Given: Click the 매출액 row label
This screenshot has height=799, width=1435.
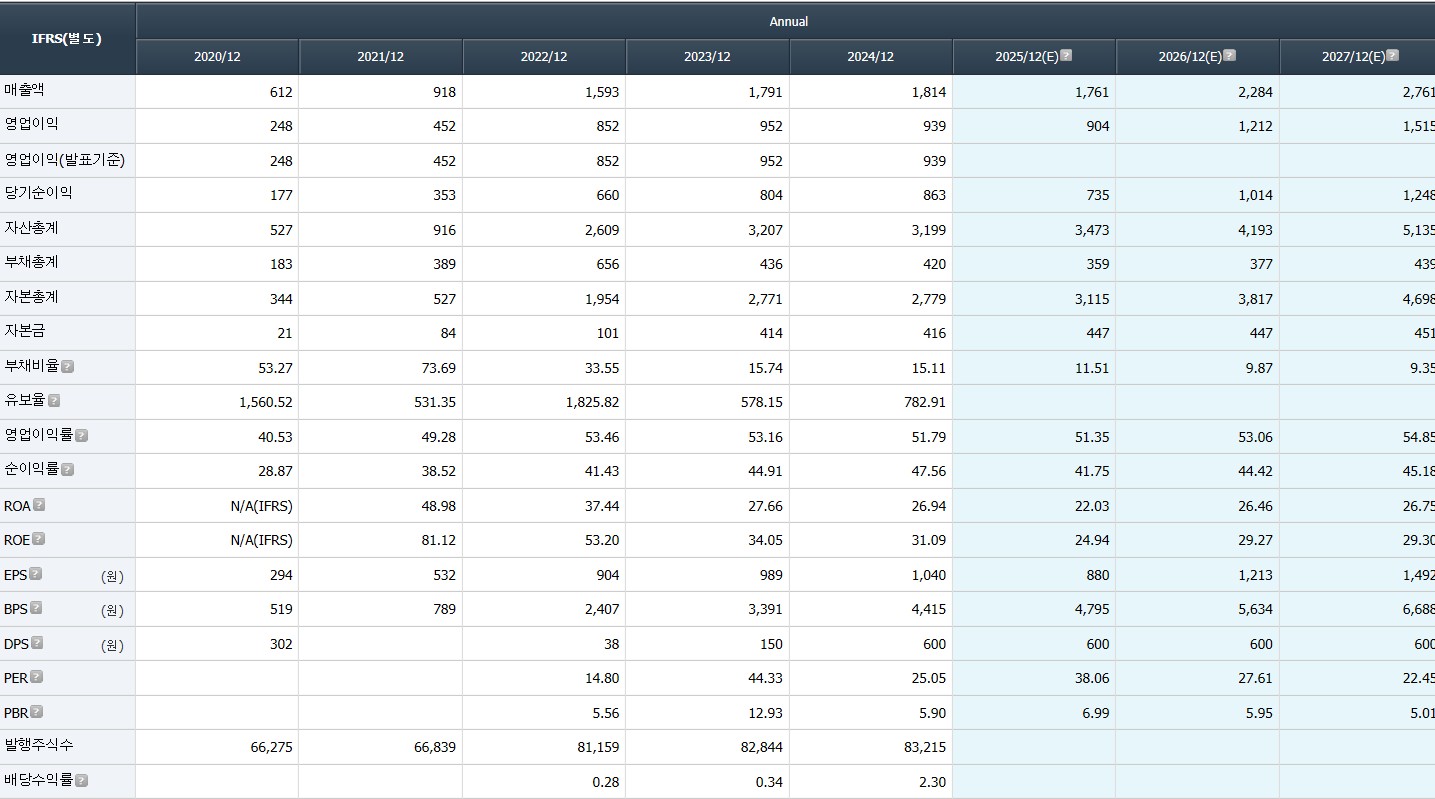Looking at the screenshot, I should pos(24,90).
